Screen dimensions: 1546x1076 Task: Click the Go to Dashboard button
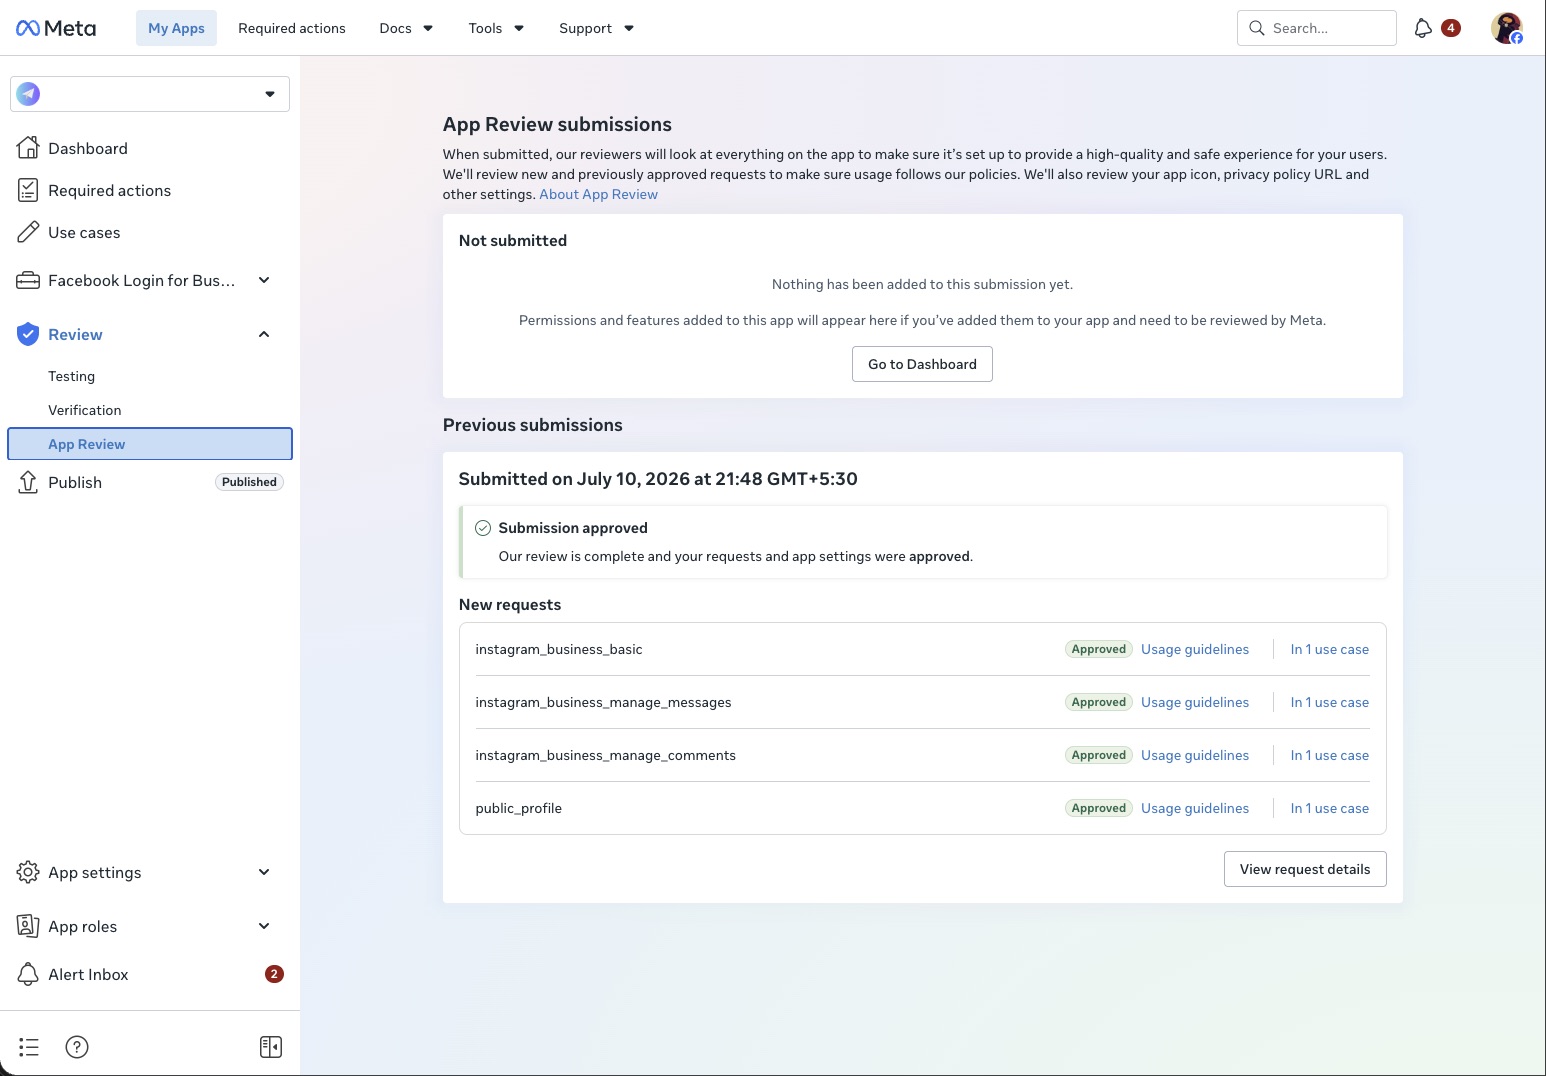point(922,364)
